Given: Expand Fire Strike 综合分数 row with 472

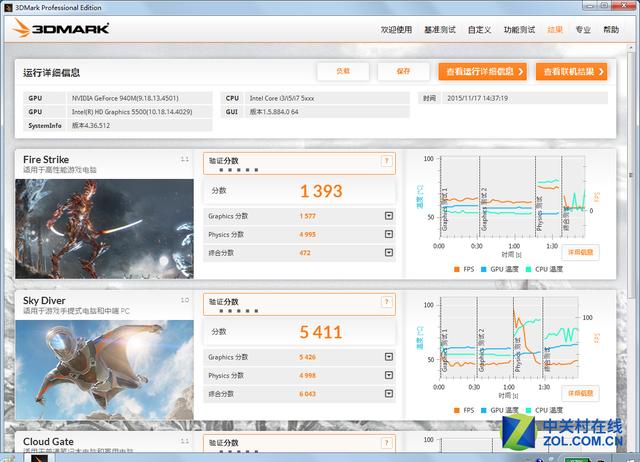Looking at the screenshot, I should (x=389, y=253).
